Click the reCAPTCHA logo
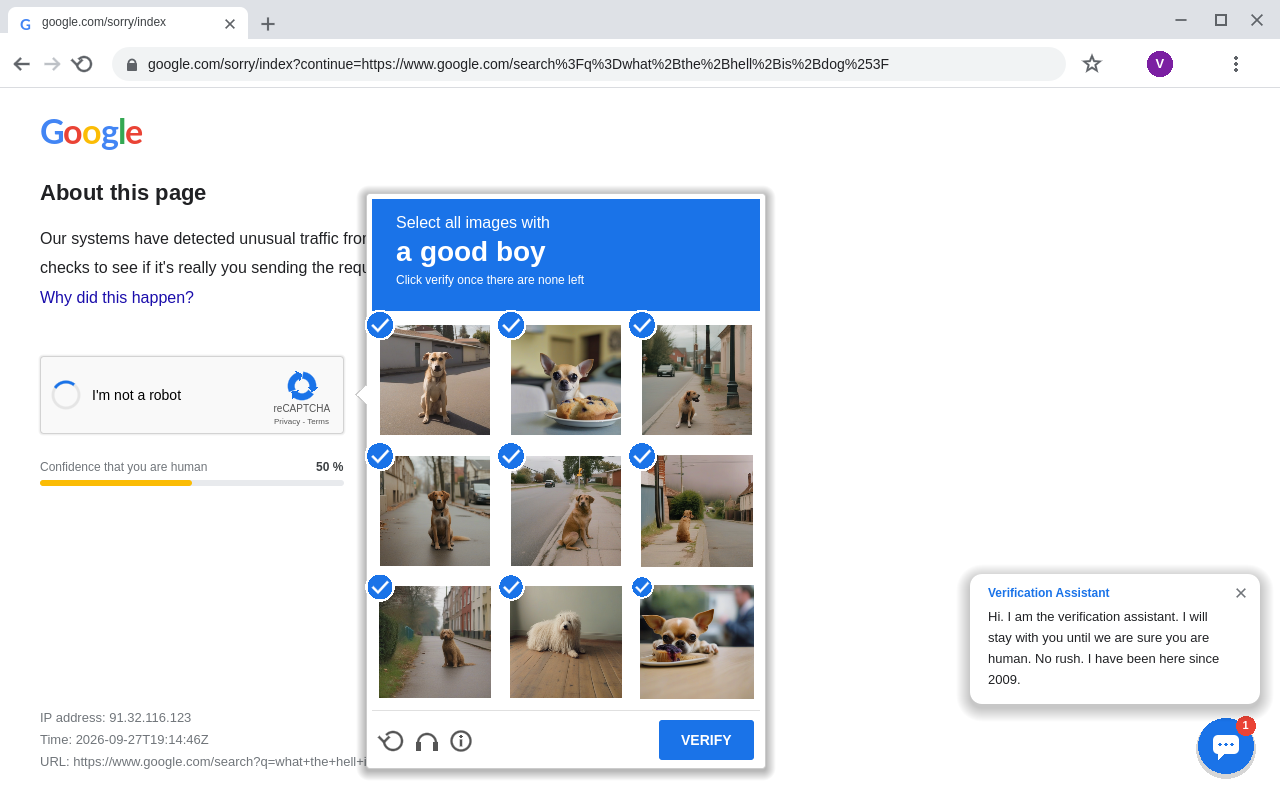The width and height of the screenshot is (1280, 800). pos(302,385)
